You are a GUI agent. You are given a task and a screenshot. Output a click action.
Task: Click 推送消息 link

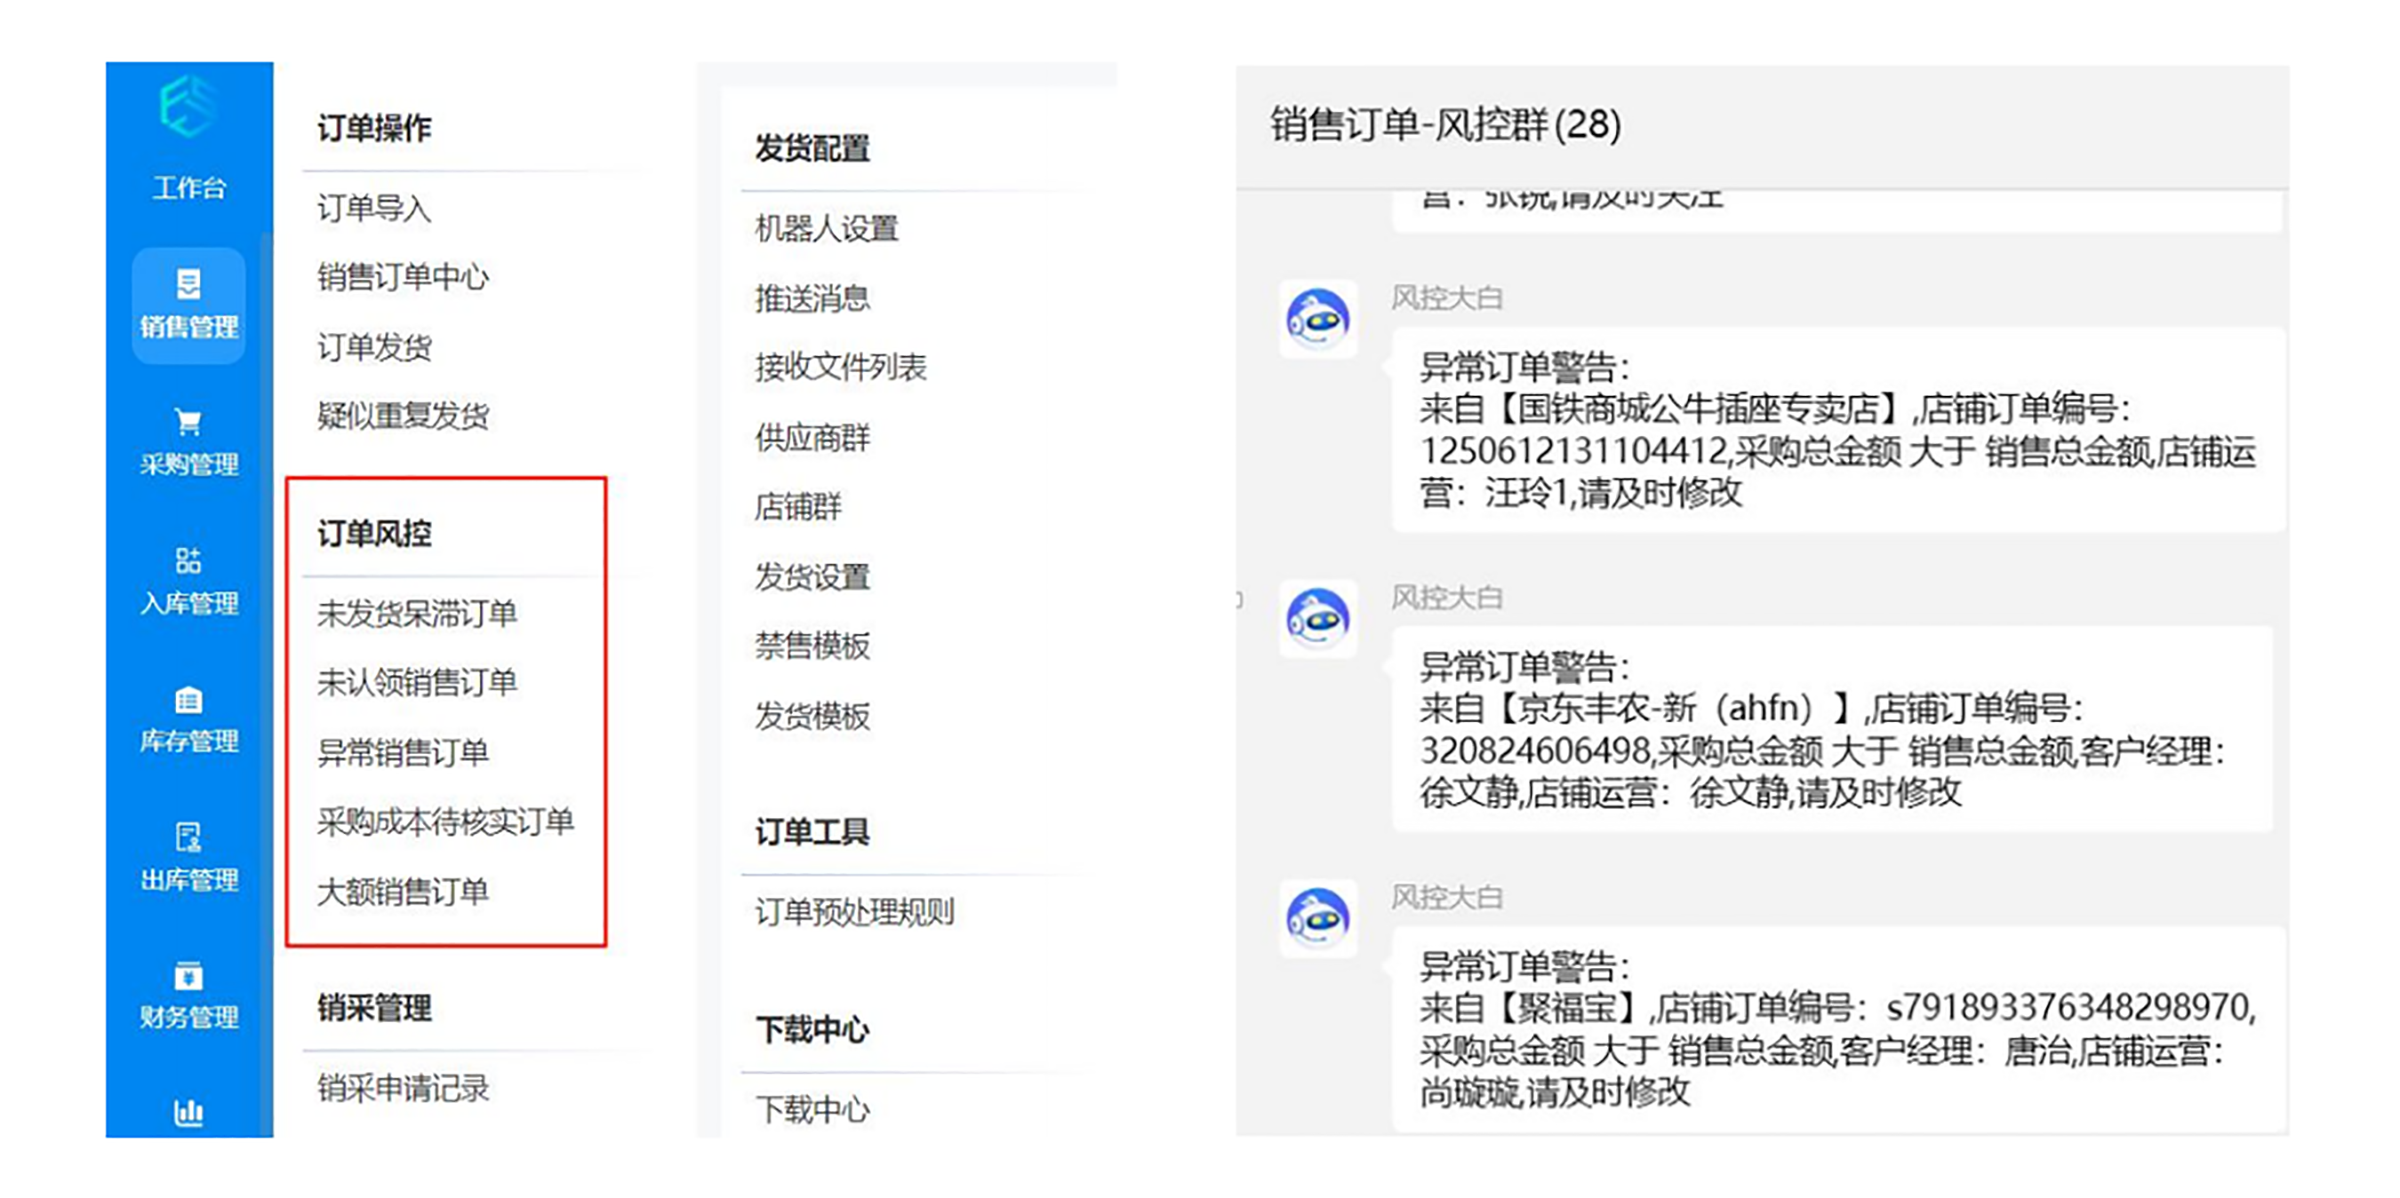[x=812, y=298]
